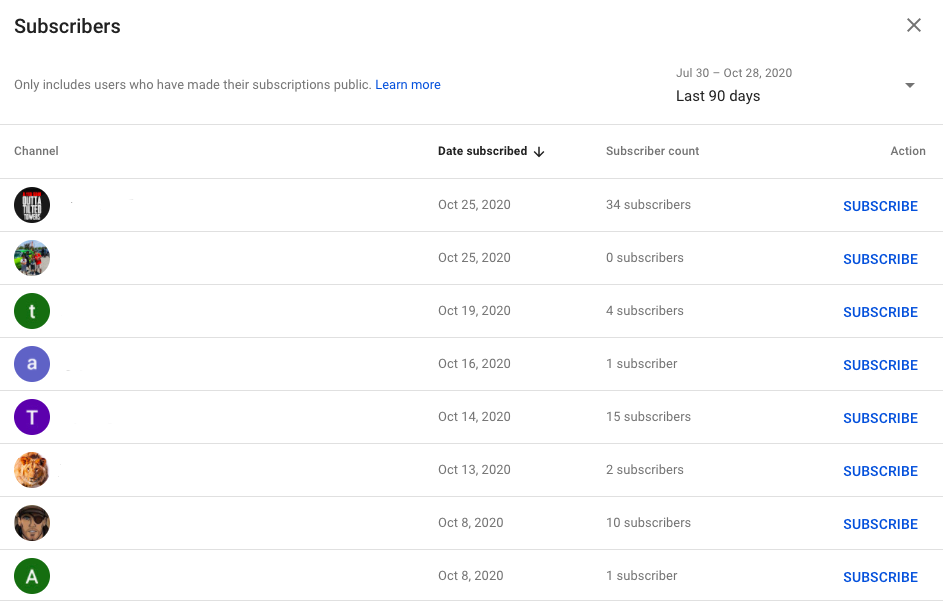Click the sort descending arrow icon
Viewport: 943px width, 606px height.
pos(539,152)
